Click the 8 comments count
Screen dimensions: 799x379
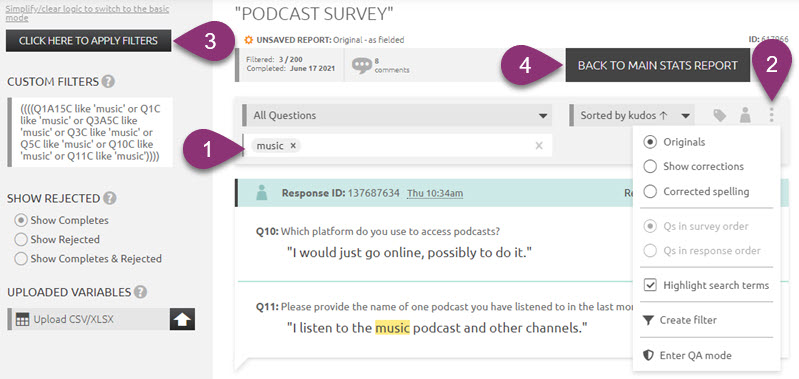(391, 65)
